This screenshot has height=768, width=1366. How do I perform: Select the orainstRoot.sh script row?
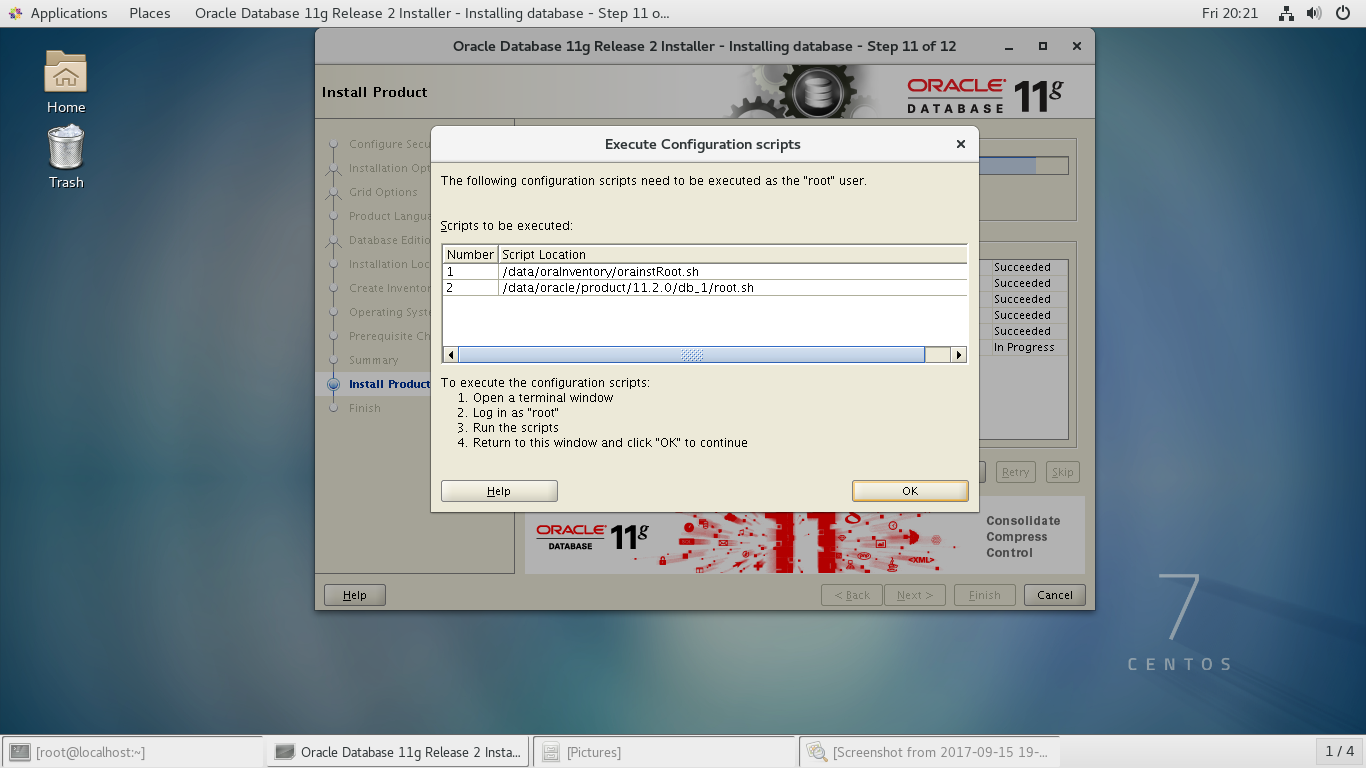tap(705, 271)
